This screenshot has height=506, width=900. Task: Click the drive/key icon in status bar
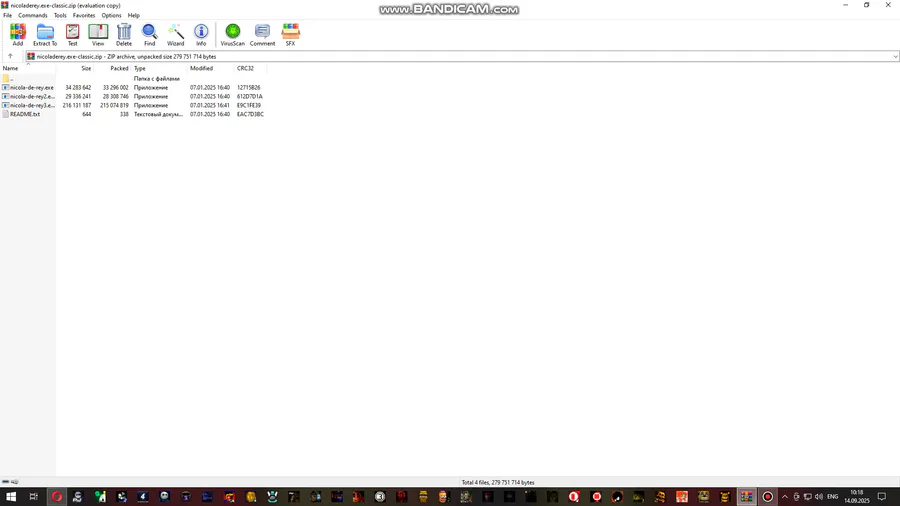pos(10,482)
